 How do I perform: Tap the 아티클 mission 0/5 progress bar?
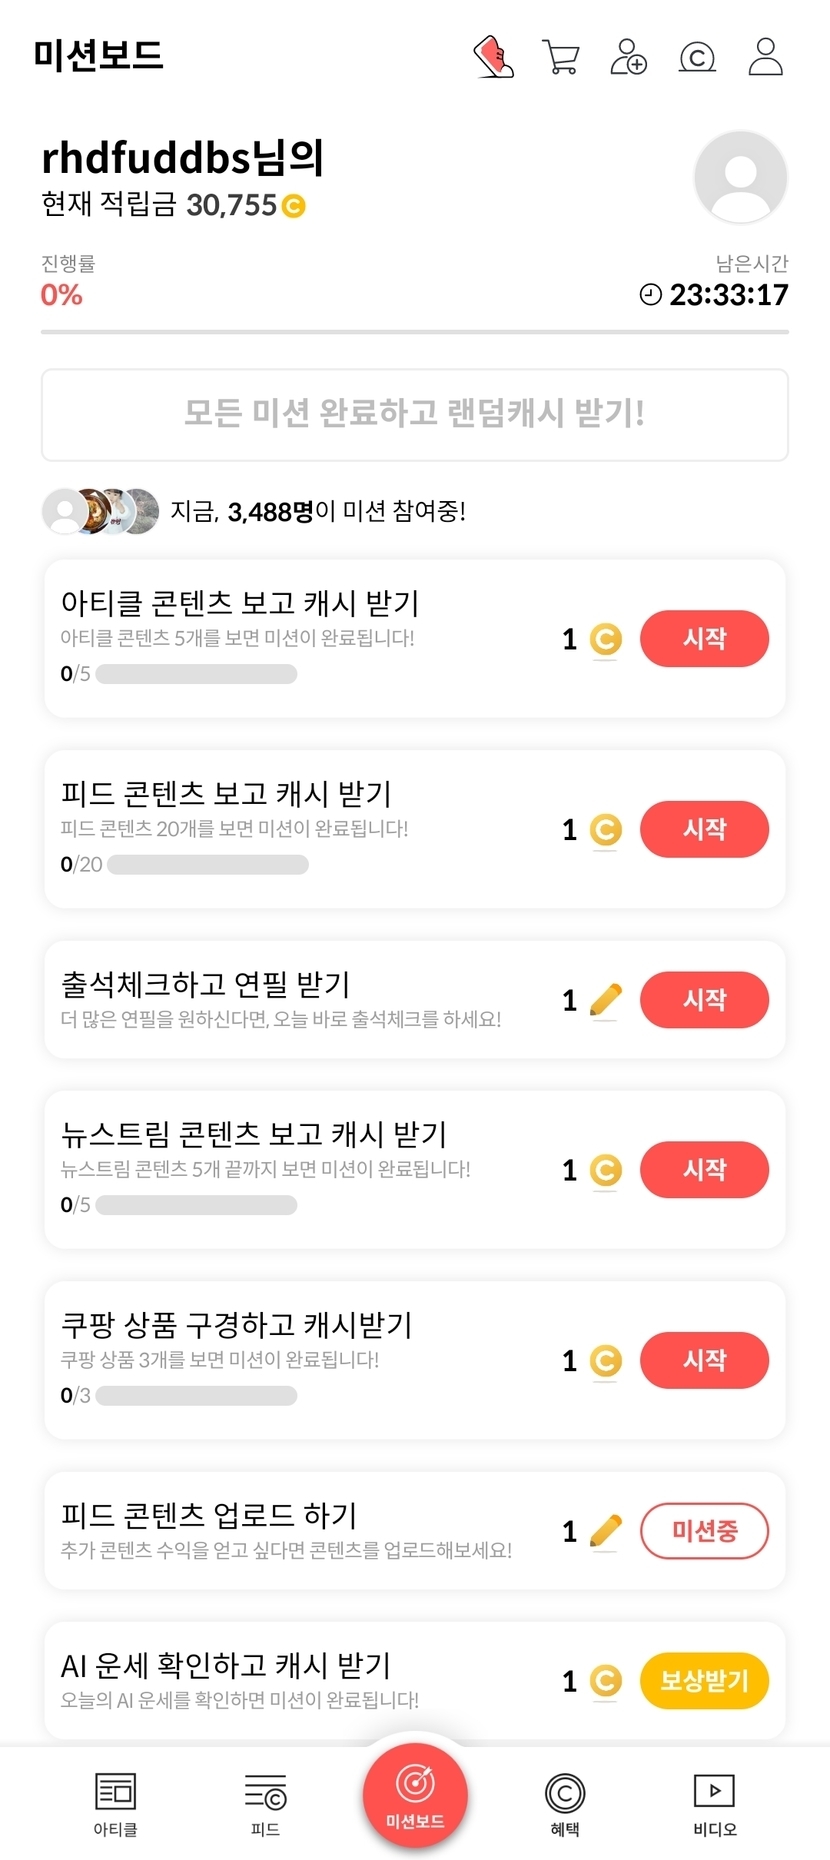[196, 674]
